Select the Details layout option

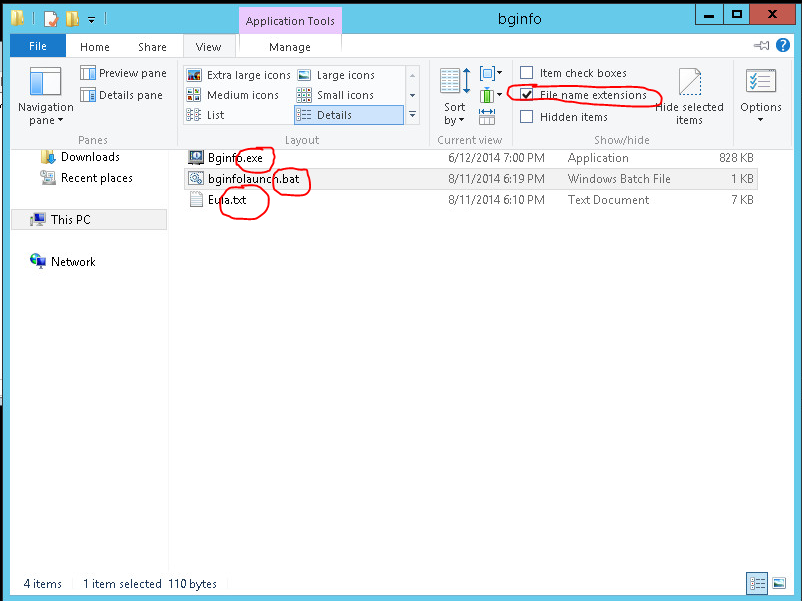(x=349, y=115)
